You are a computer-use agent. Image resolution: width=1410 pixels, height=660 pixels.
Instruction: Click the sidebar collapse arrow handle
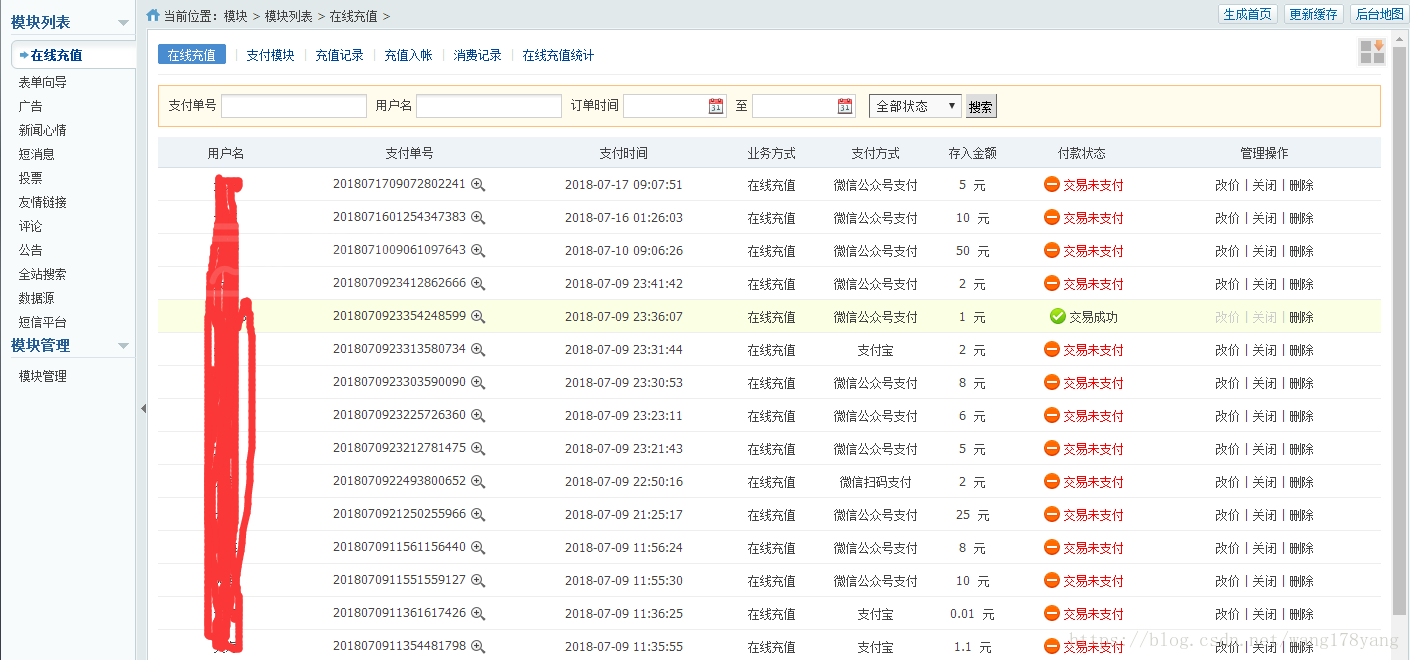142,408
